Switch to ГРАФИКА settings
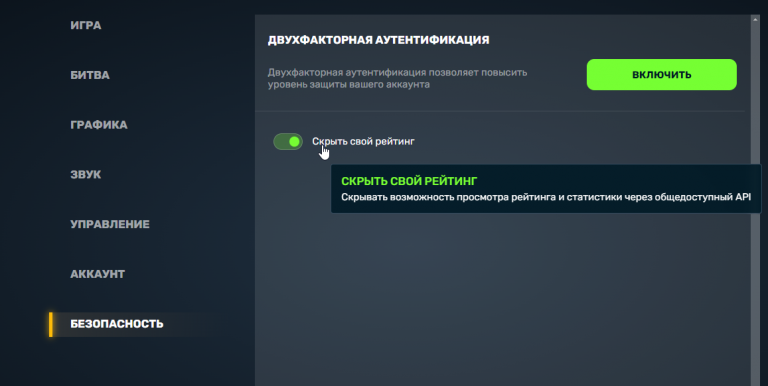 click(99, 125)
